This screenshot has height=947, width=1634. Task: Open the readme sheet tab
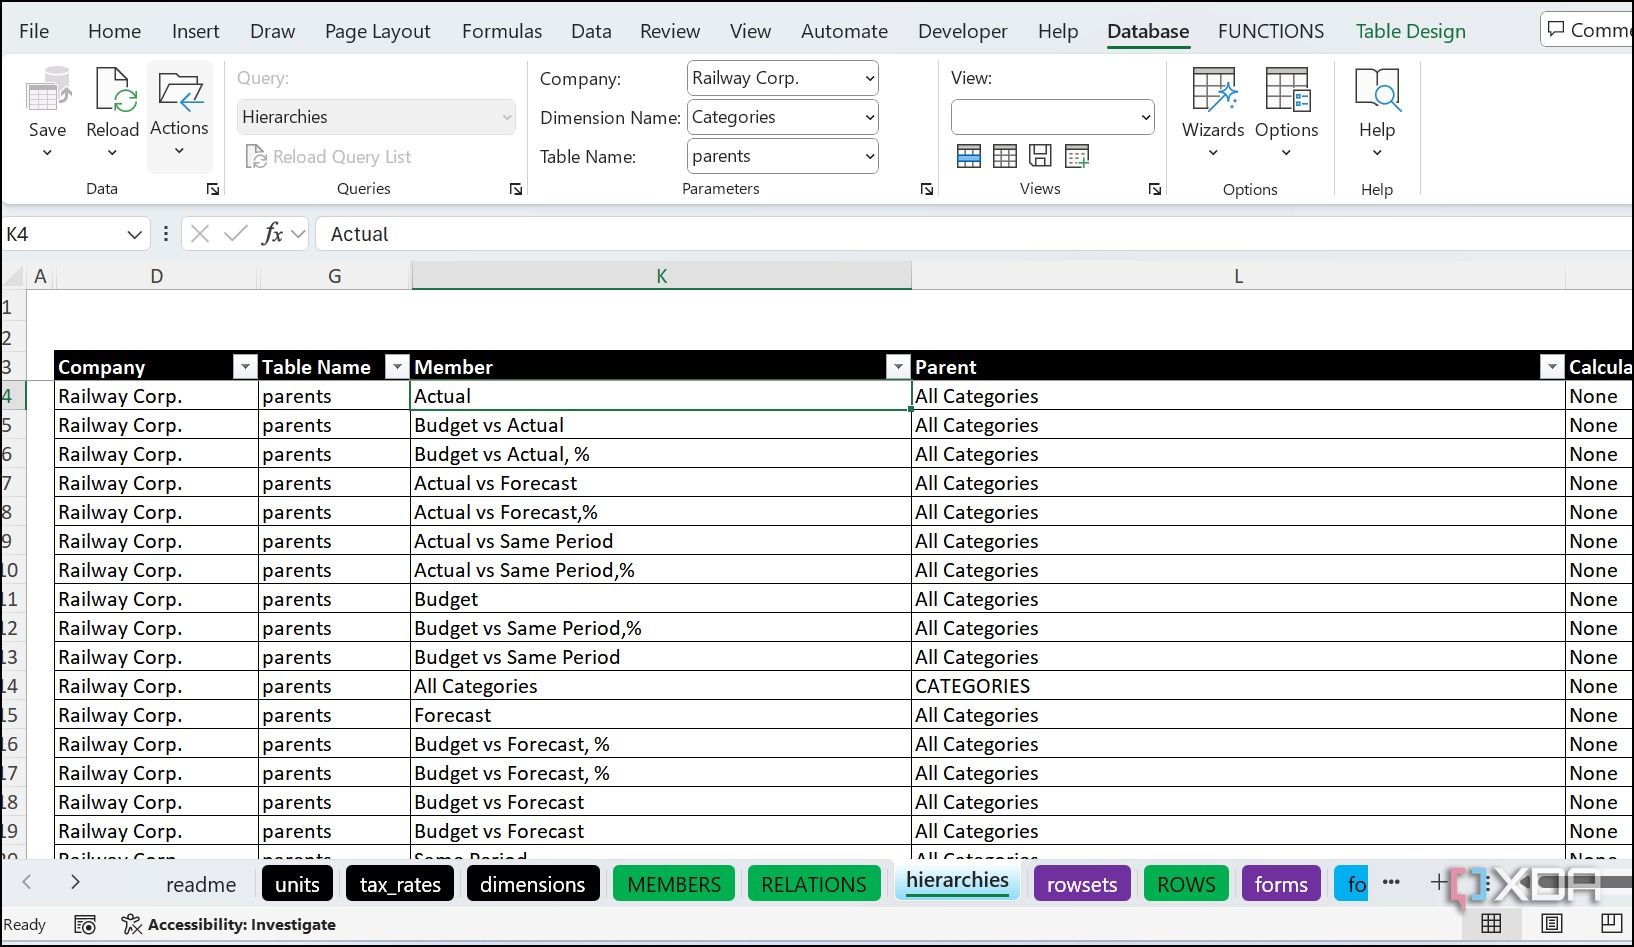201,884
